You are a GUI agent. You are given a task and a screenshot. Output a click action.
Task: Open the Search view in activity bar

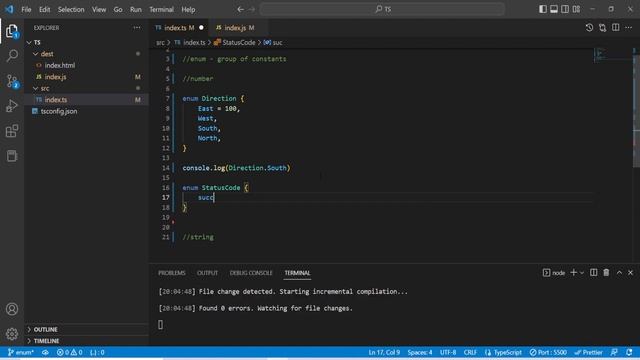(12, 56)
